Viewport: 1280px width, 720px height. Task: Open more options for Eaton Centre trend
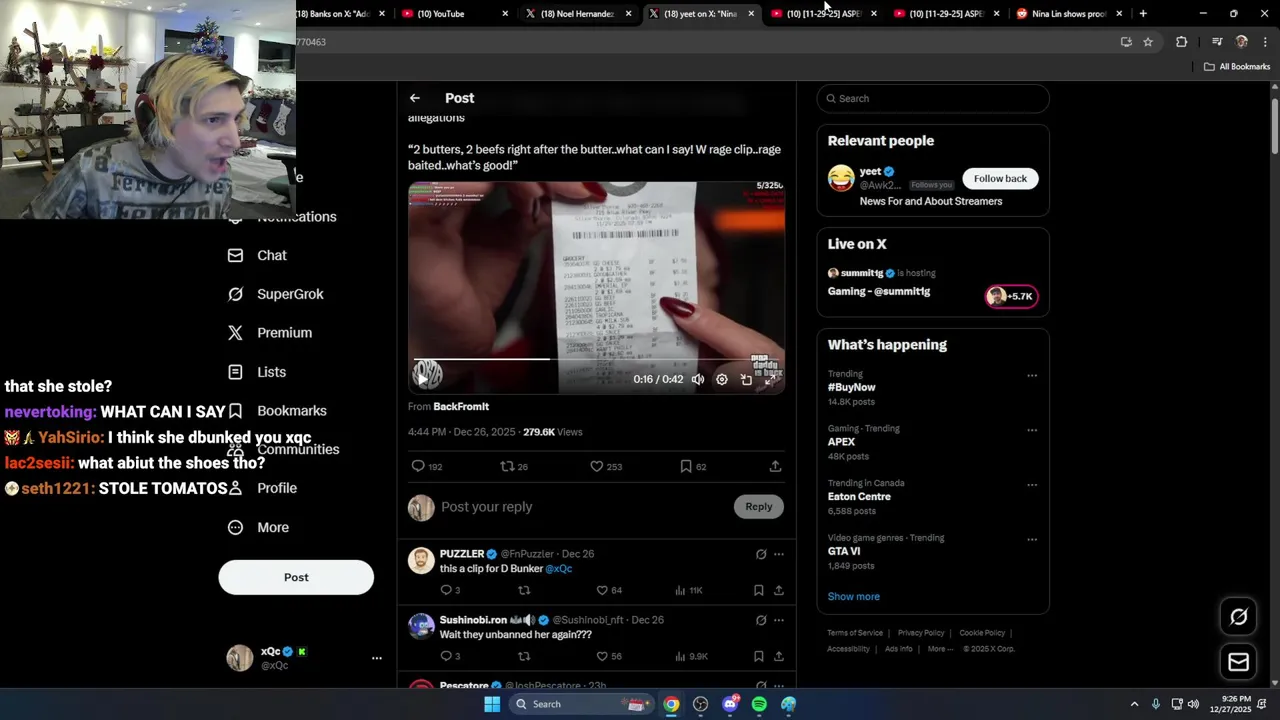point(1032,485)
